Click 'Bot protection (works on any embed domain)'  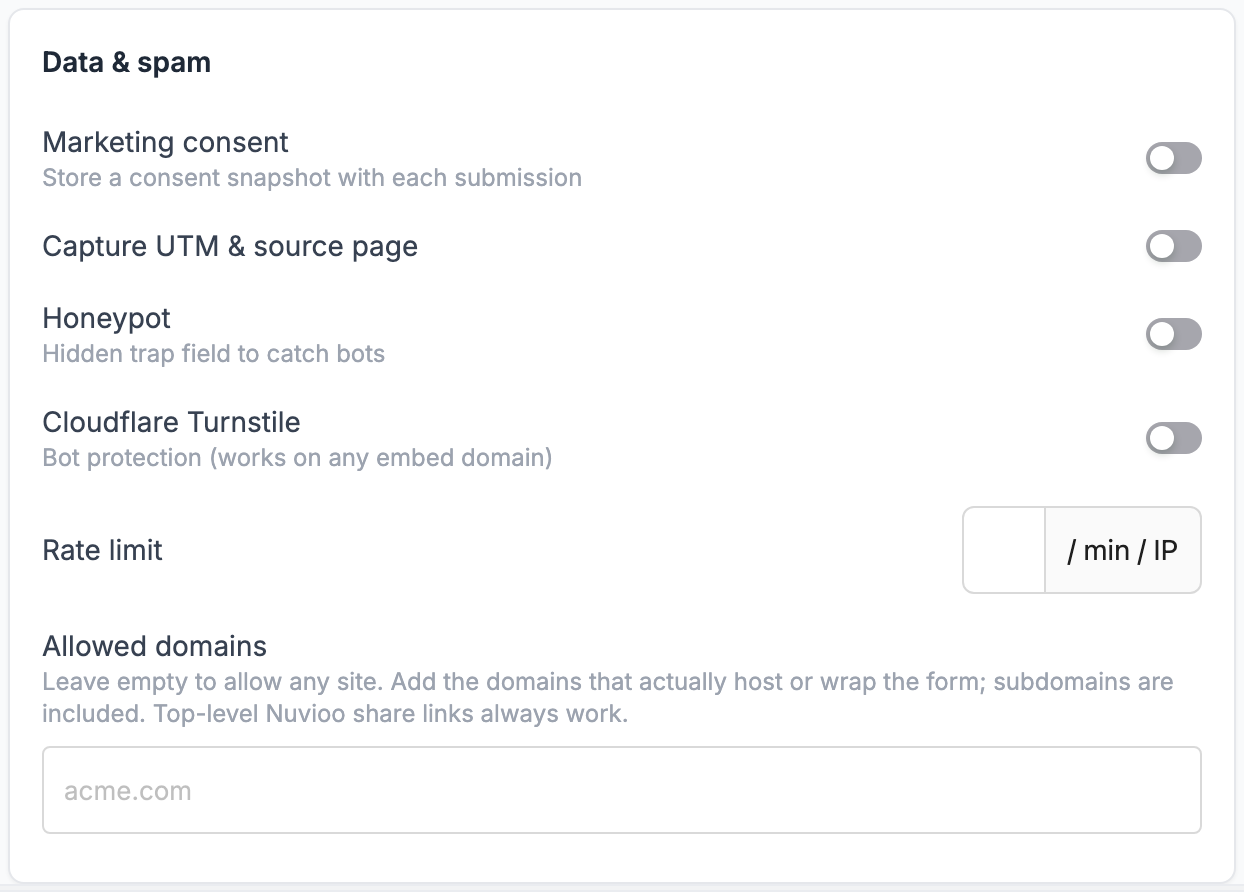point(297,458)
